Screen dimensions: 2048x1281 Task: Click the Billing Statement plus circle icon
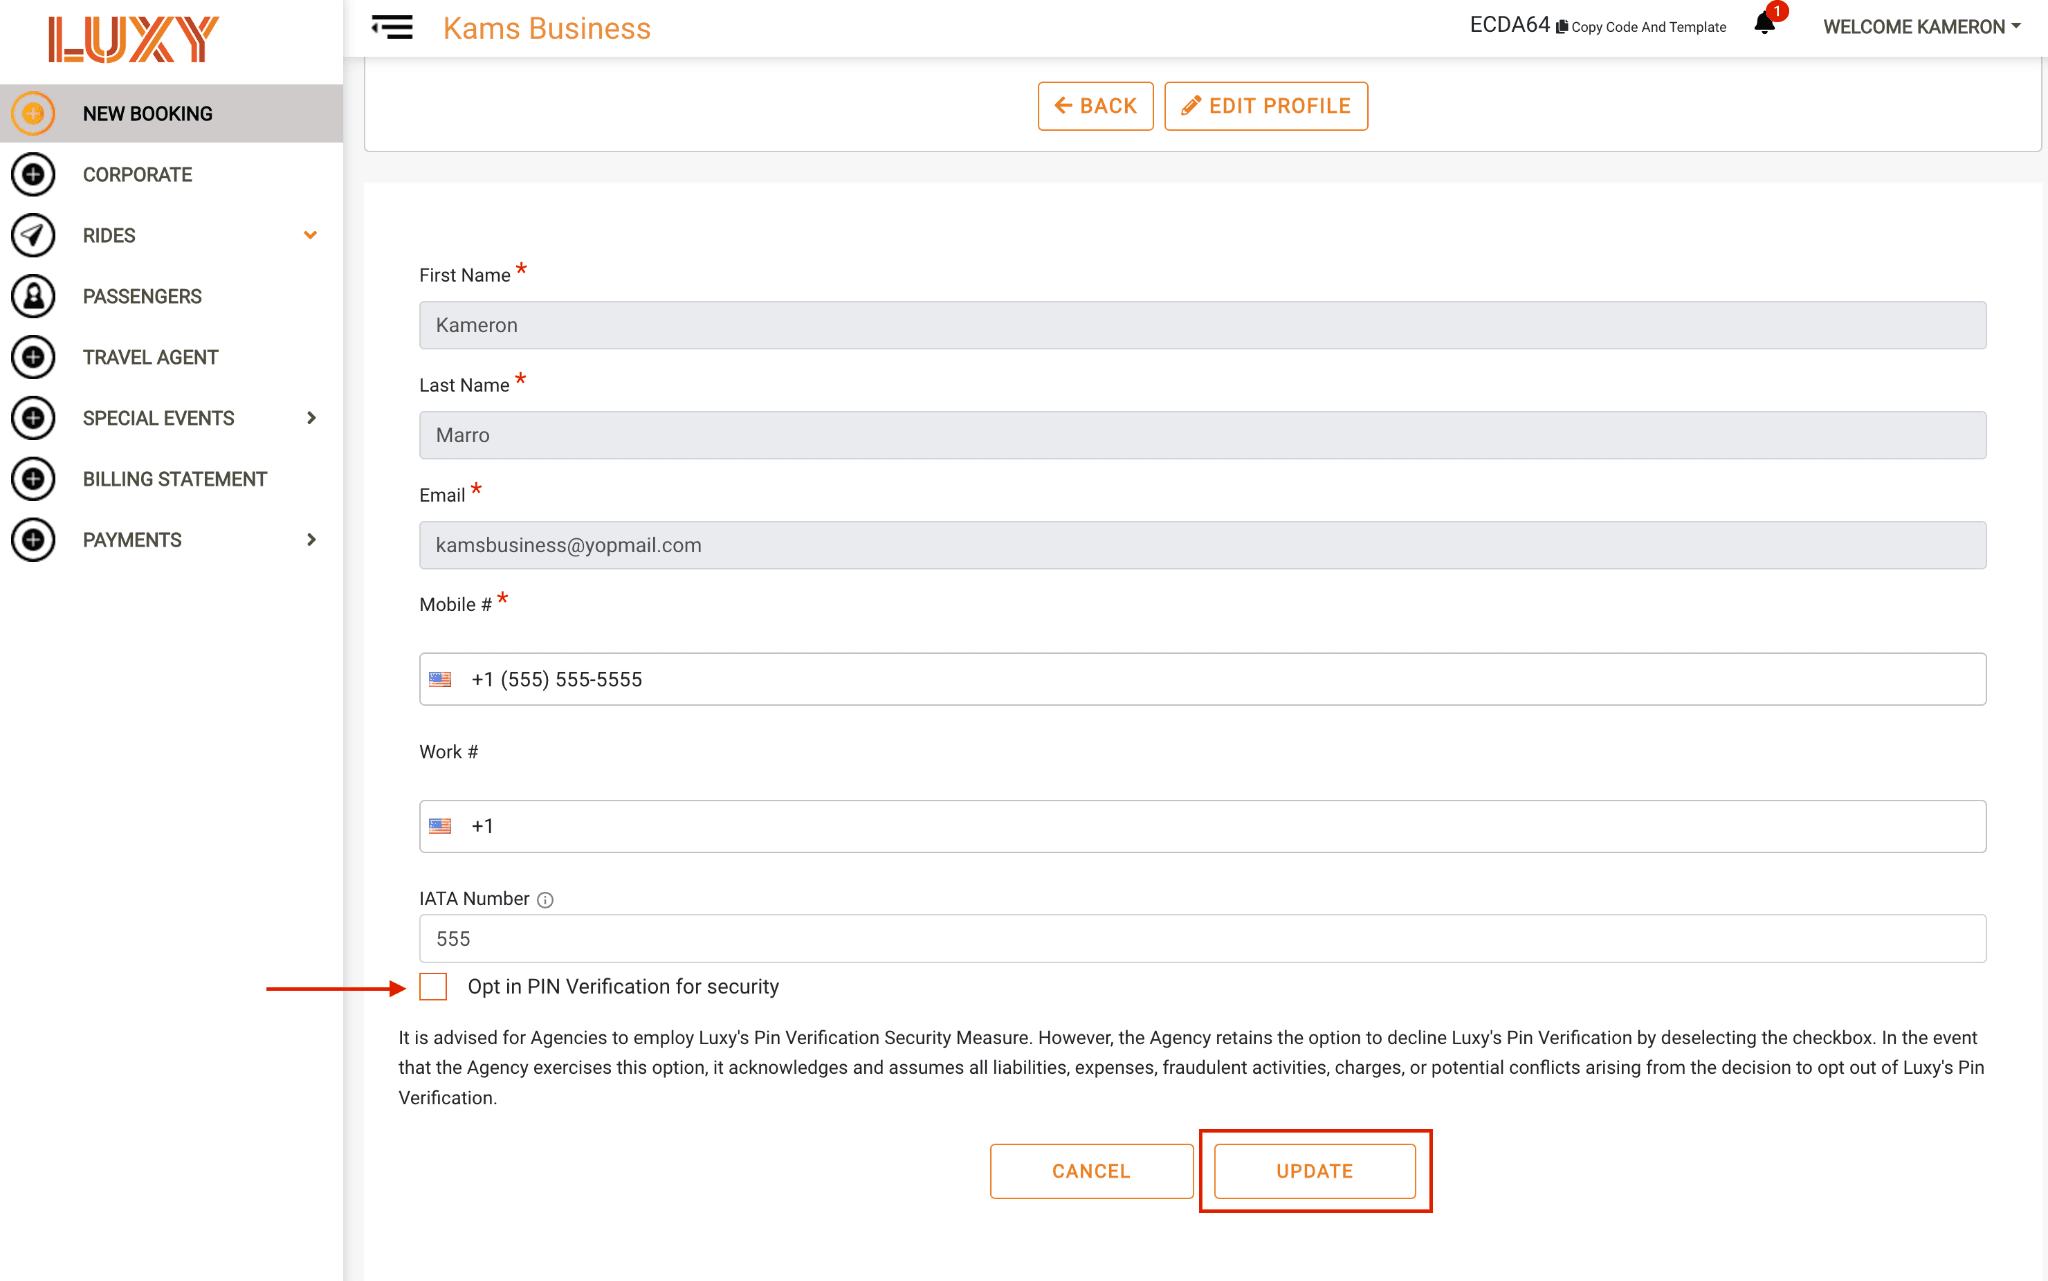tap(33, 479)
